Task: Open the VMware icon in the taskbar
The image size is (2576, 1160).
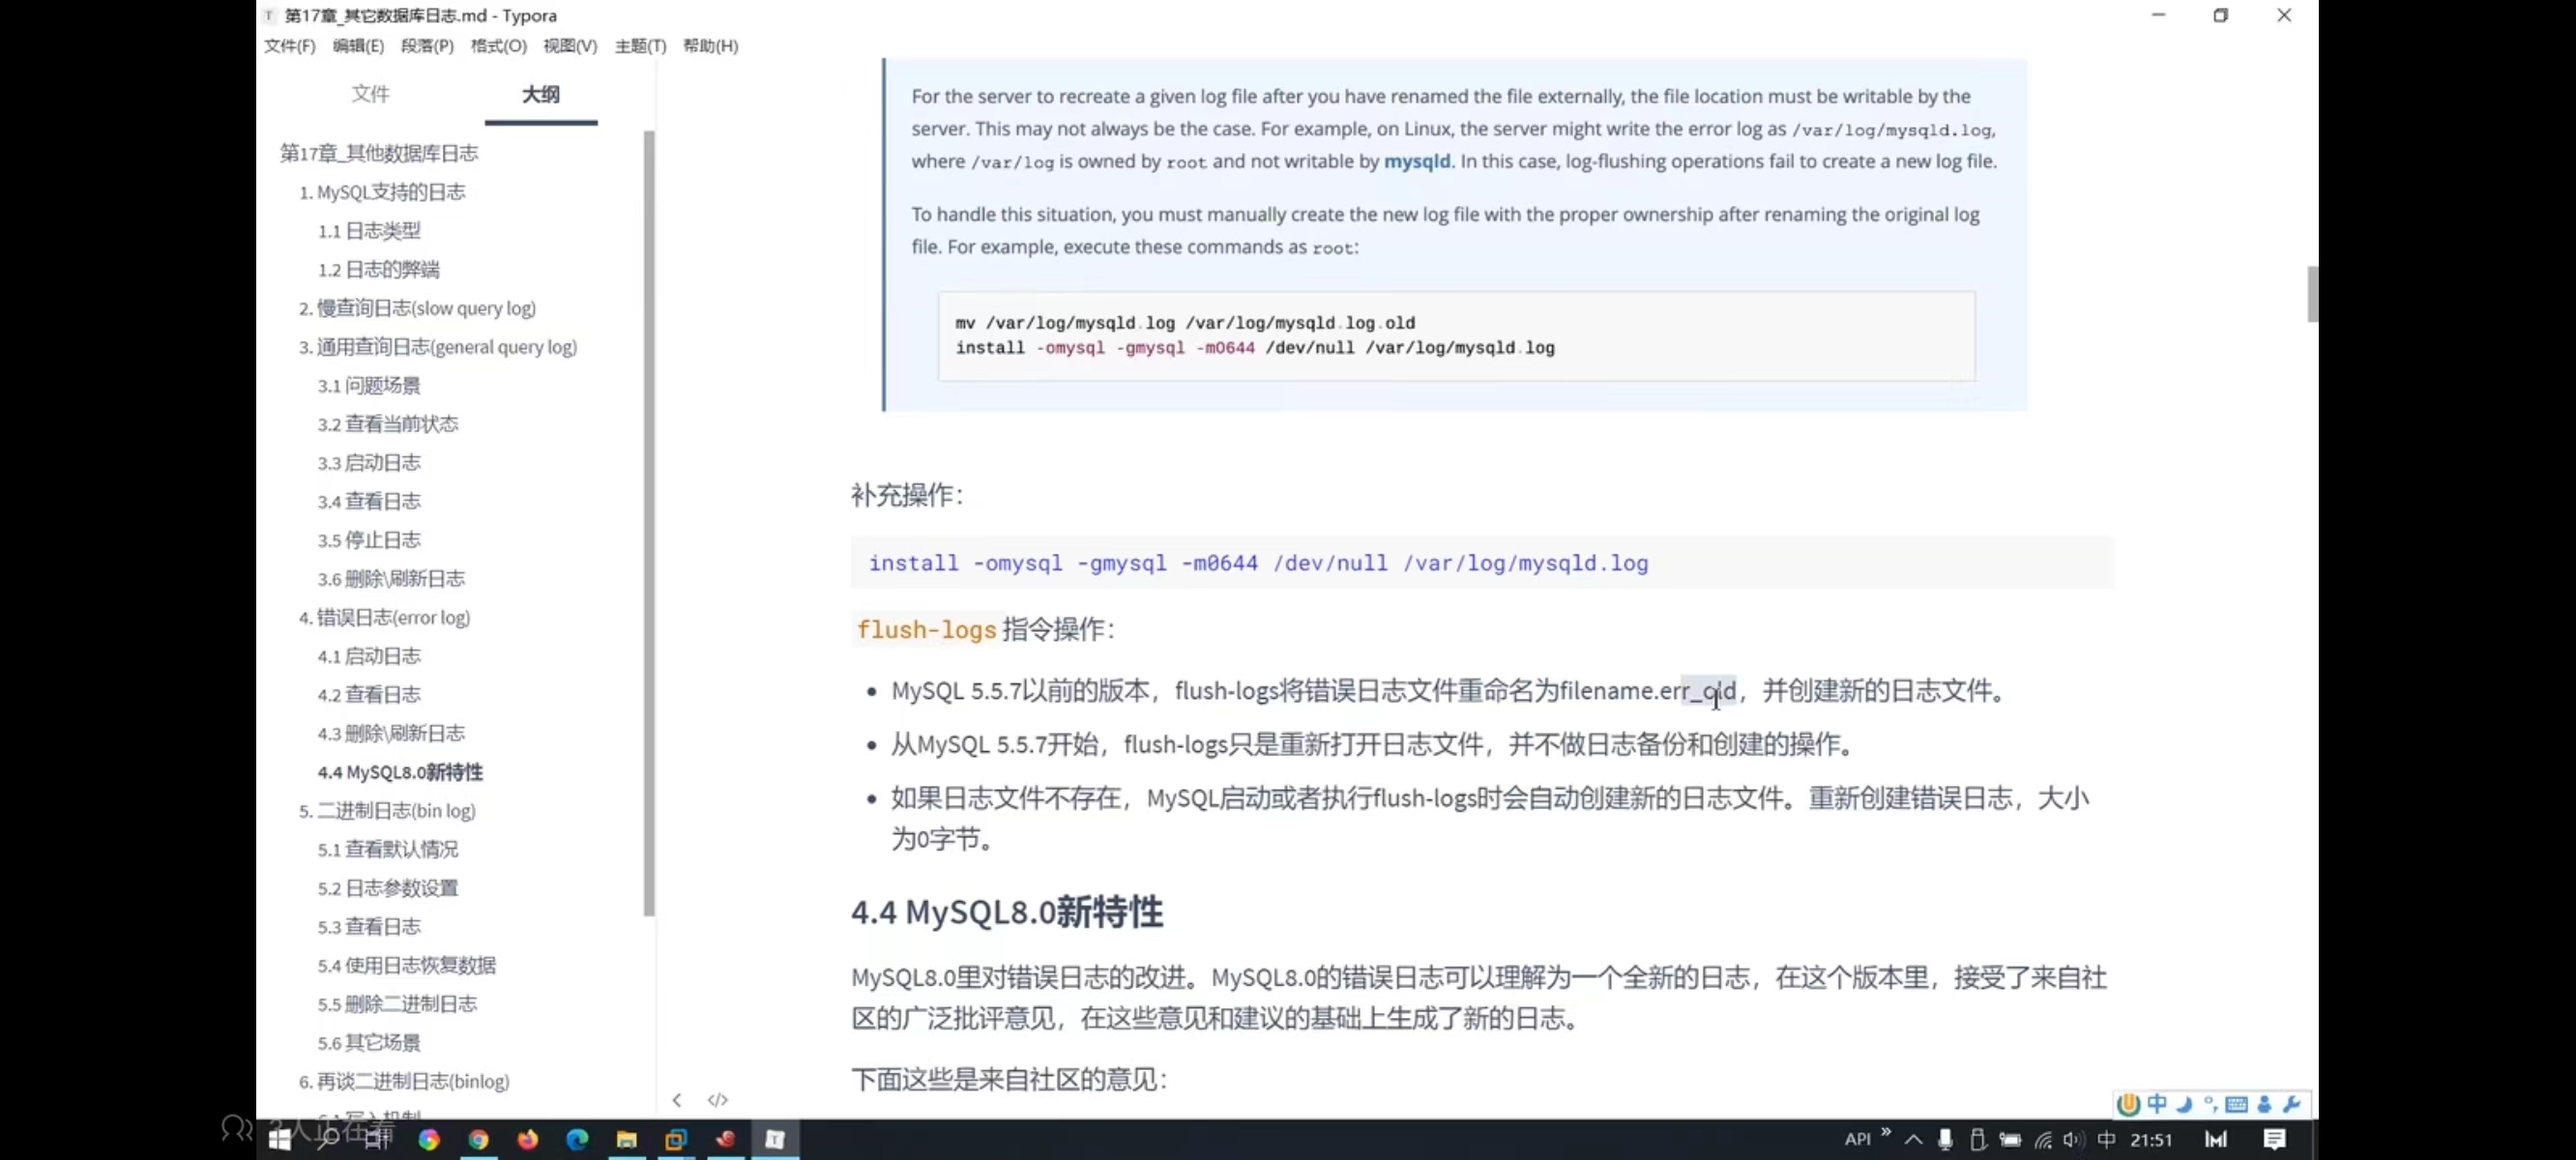Action: pos(676,1139)
